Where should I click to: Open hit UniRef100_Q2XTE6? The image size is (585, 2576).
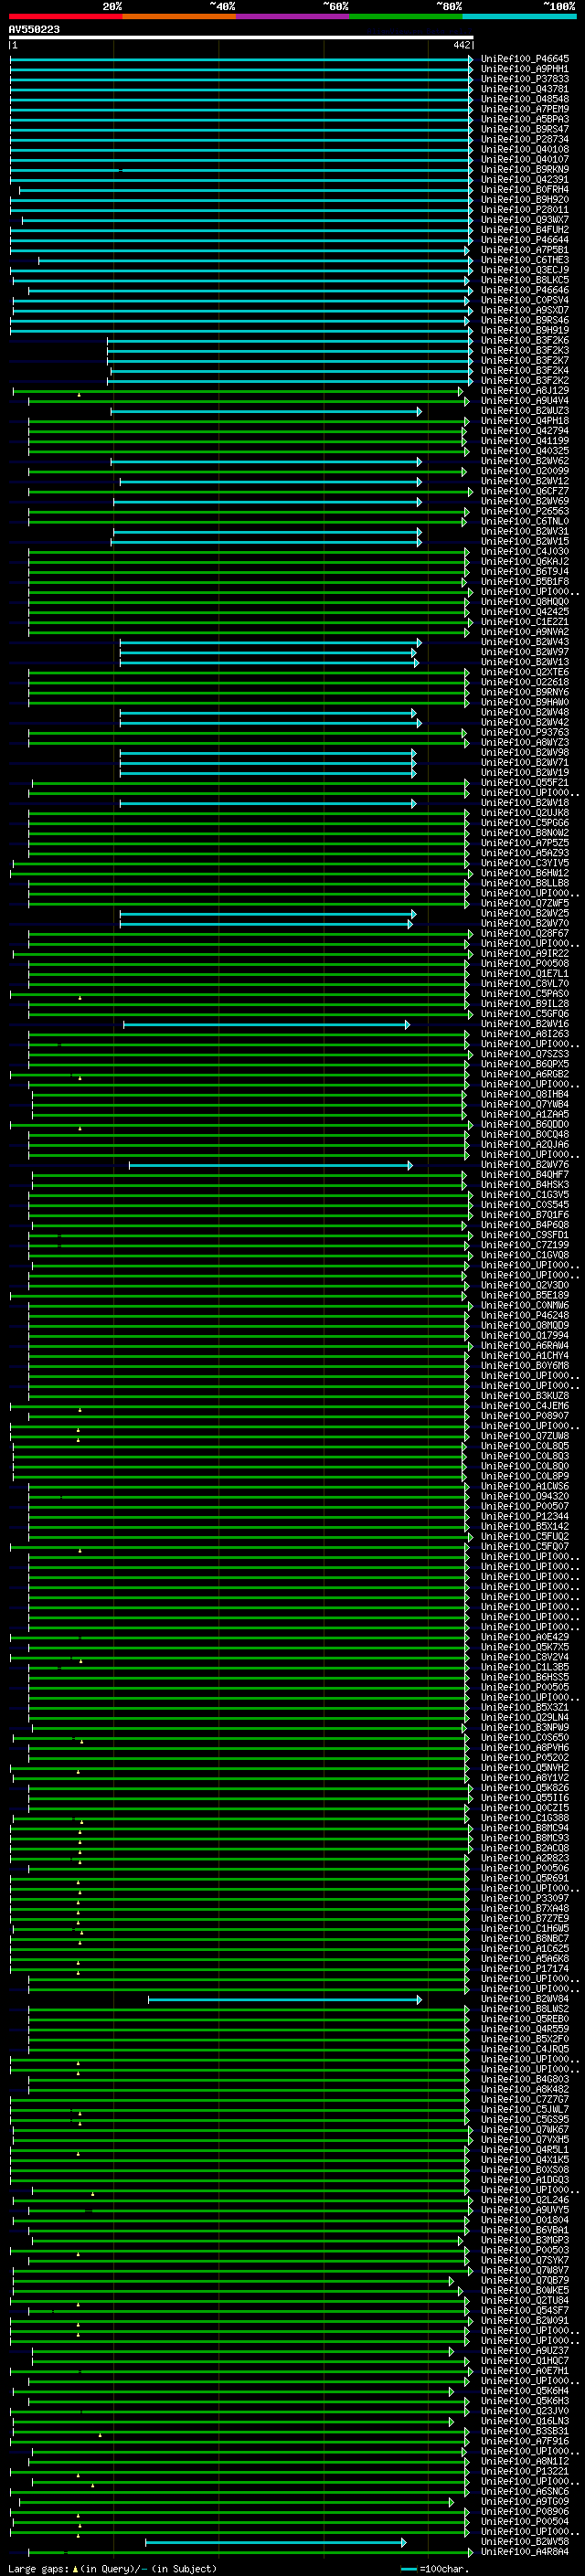pos(525,672)
